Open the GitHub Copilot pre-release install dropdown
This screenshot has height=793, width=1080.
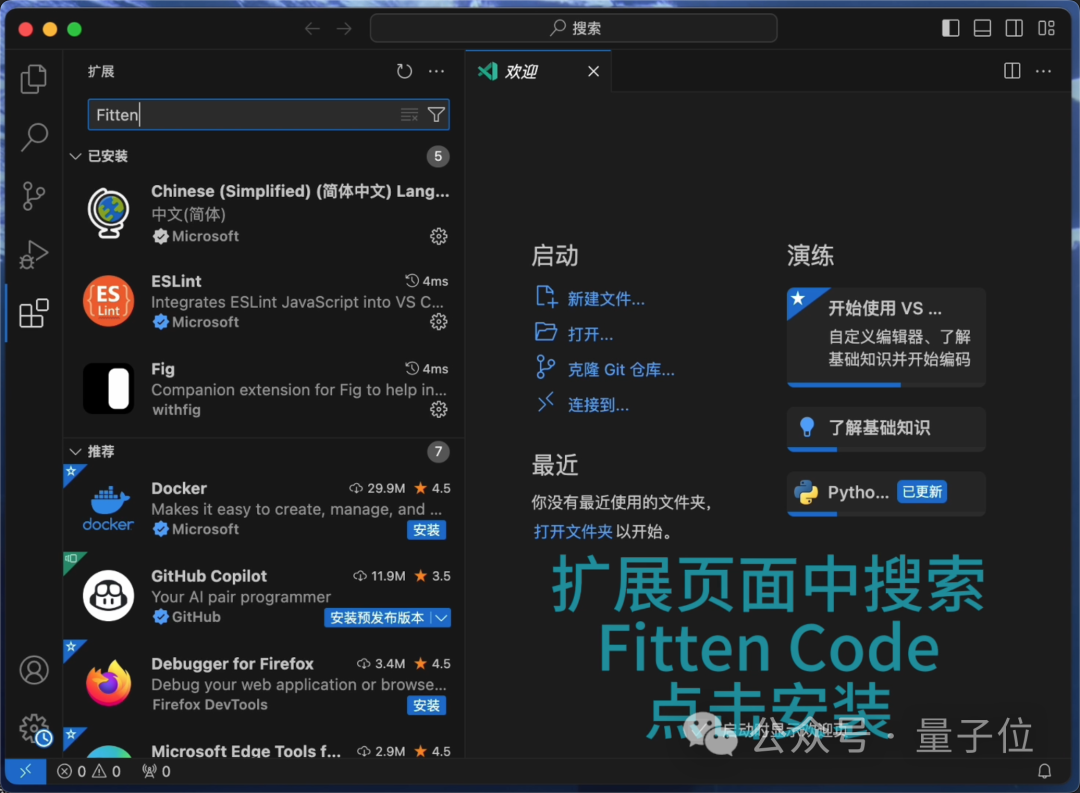pyautogui.click(x=440, y=617)
